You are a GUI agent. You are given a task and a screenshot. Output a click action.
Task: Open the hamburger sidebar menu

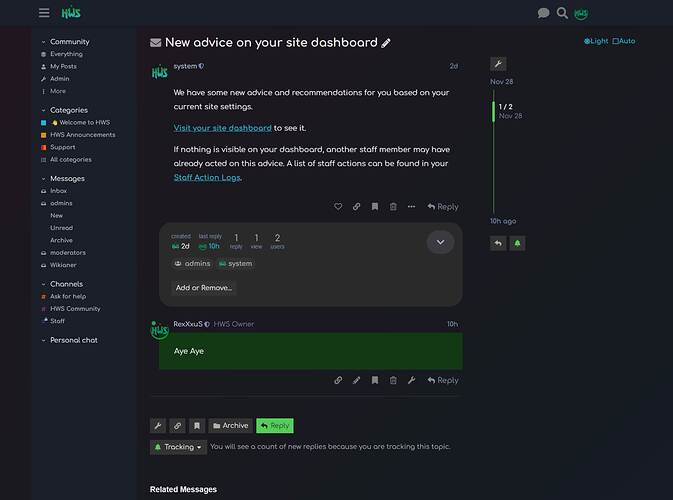coord(44,13)
